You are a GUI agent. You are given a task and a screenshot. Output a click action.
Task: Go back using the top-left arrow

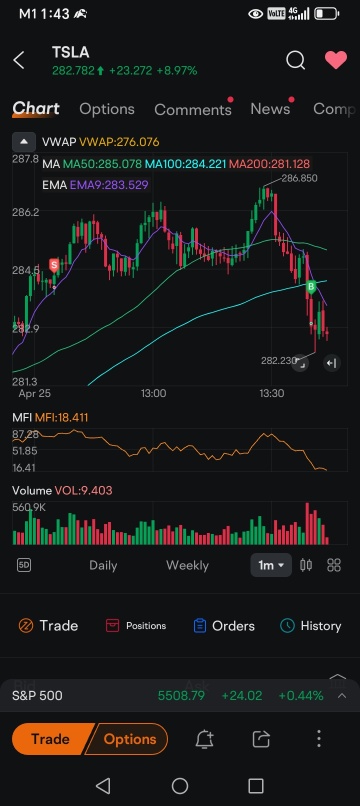tap(19, 61)
